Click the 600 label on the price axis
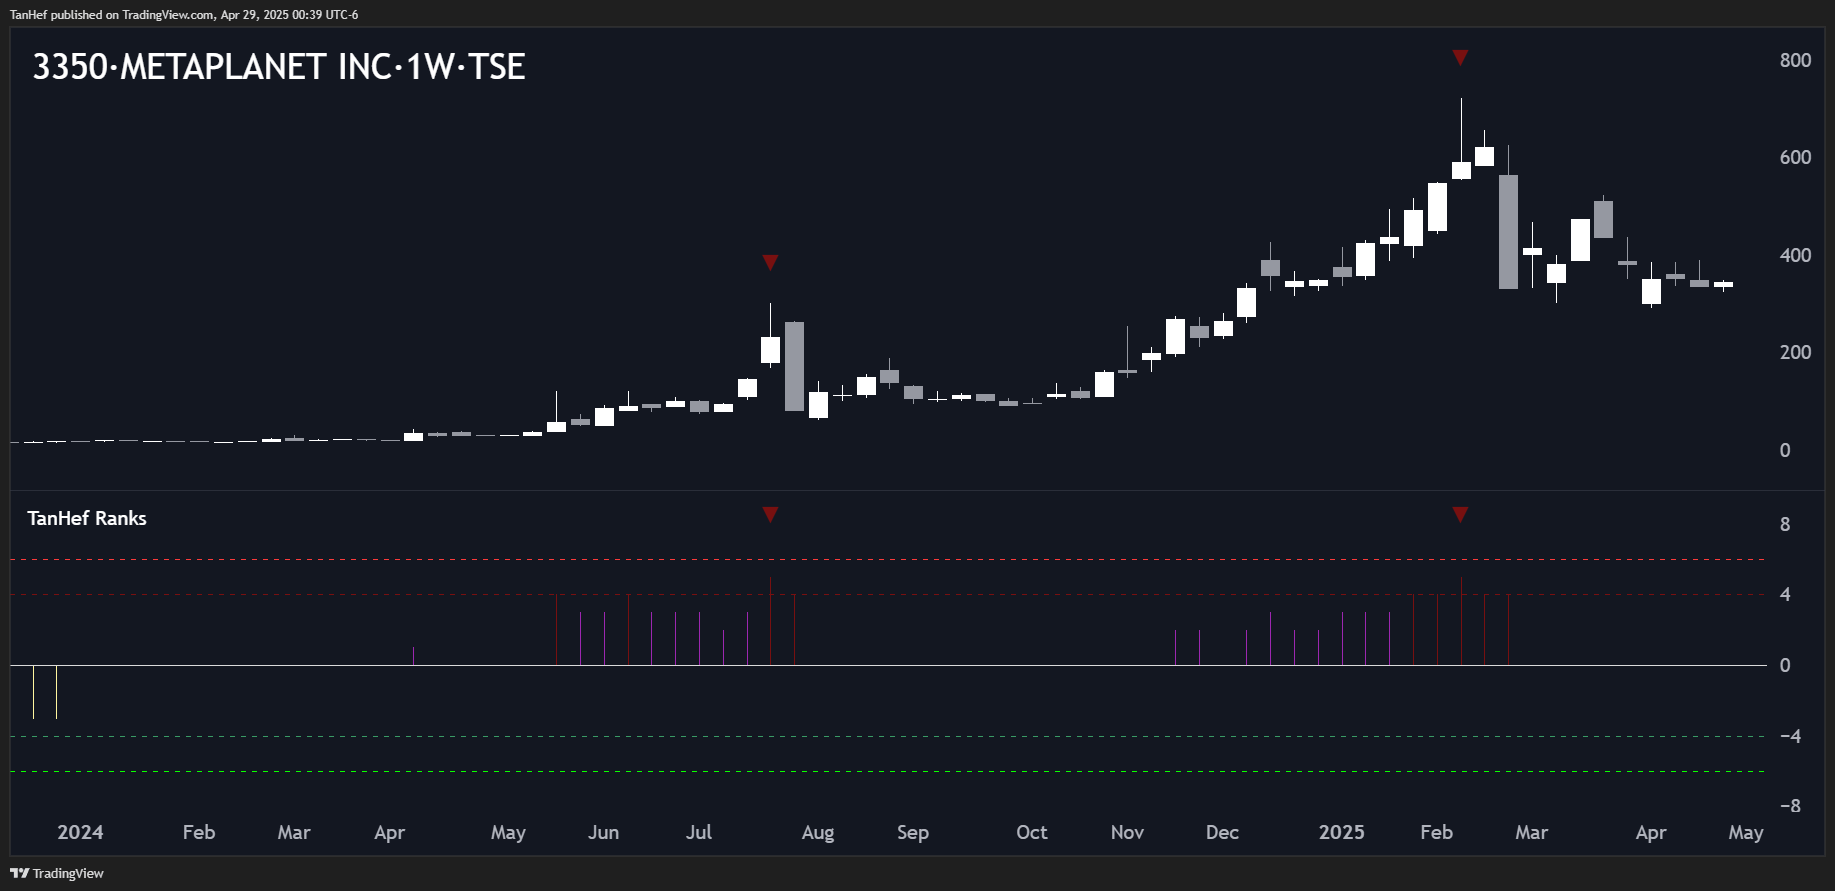Screen dimensions: 1835x891 (x=1795, y=157)
